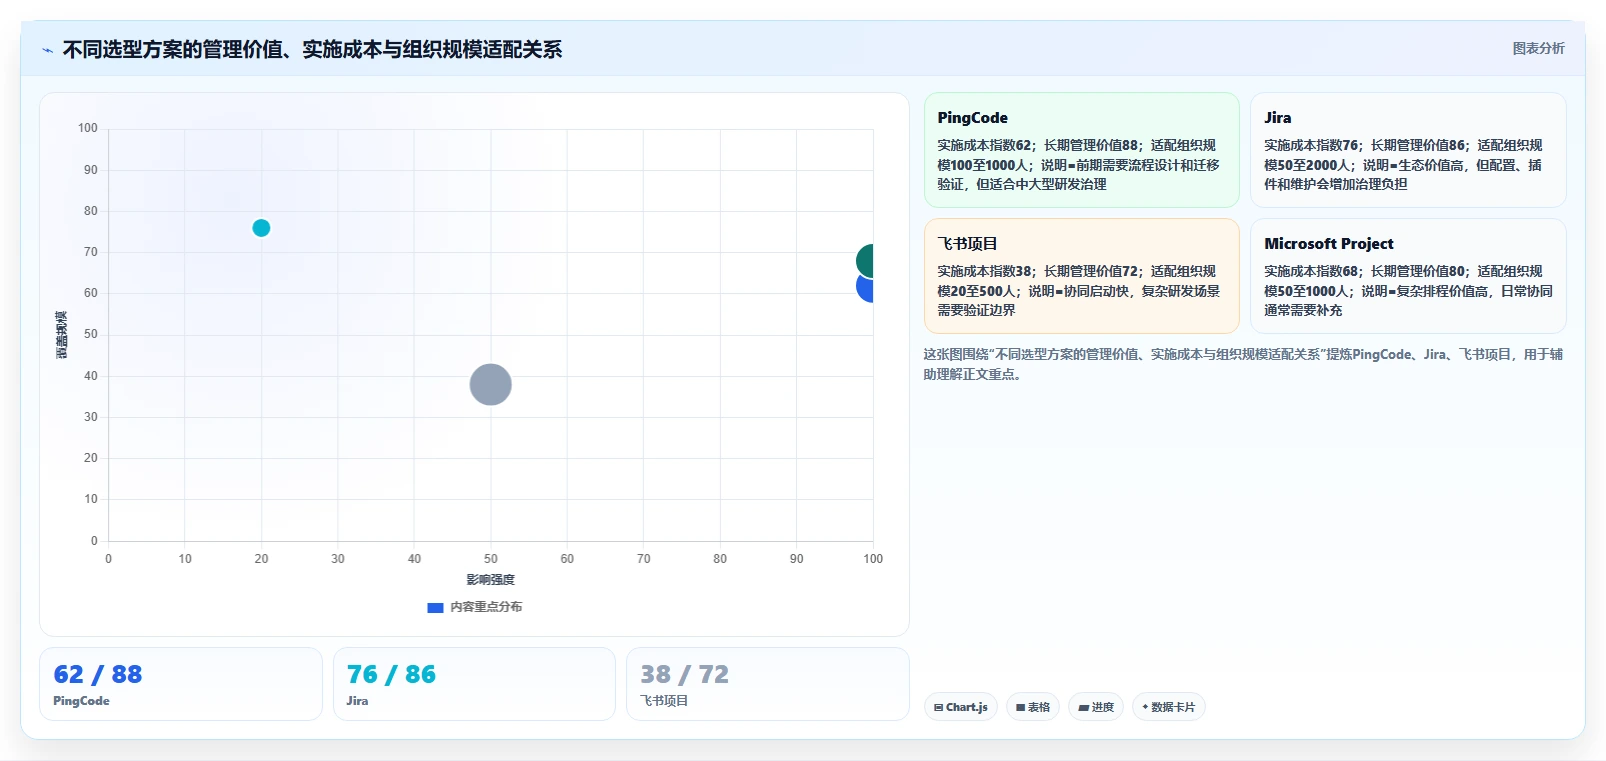Open the PingCode info card
The width and height of the screenshot is (1606, 761).
click(x=1081, y=150)
